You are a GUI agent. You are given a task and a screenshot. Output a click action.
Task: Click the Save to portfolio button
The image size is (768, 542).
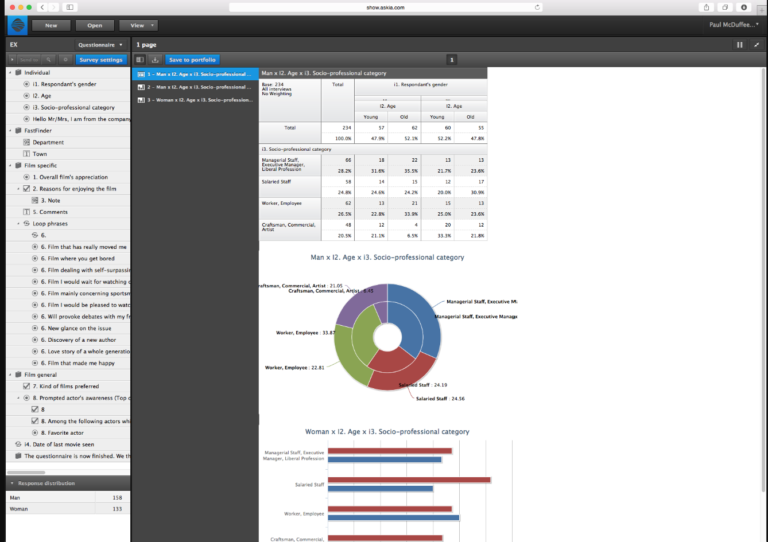(x=192, y=60)
